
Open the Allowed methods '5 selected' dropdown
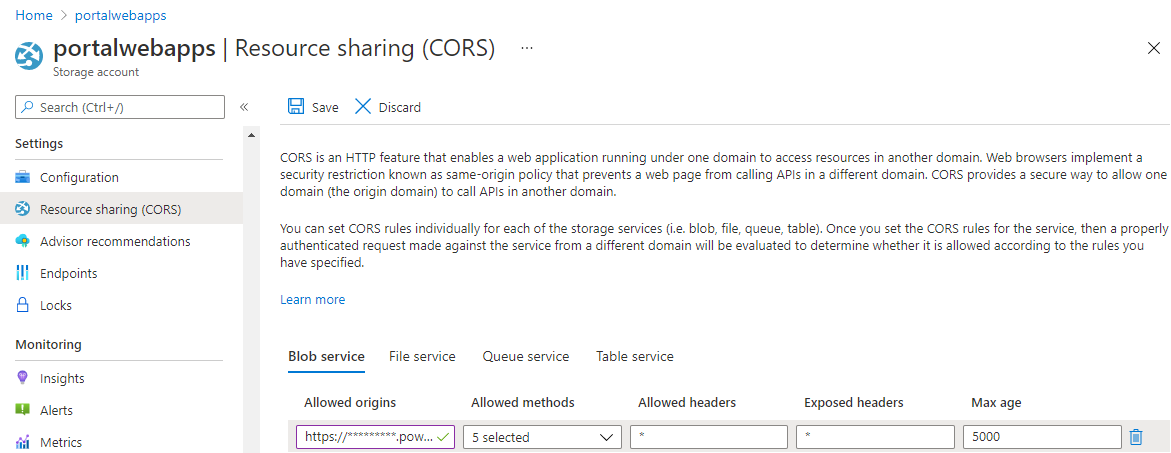(x=542, y=437)
